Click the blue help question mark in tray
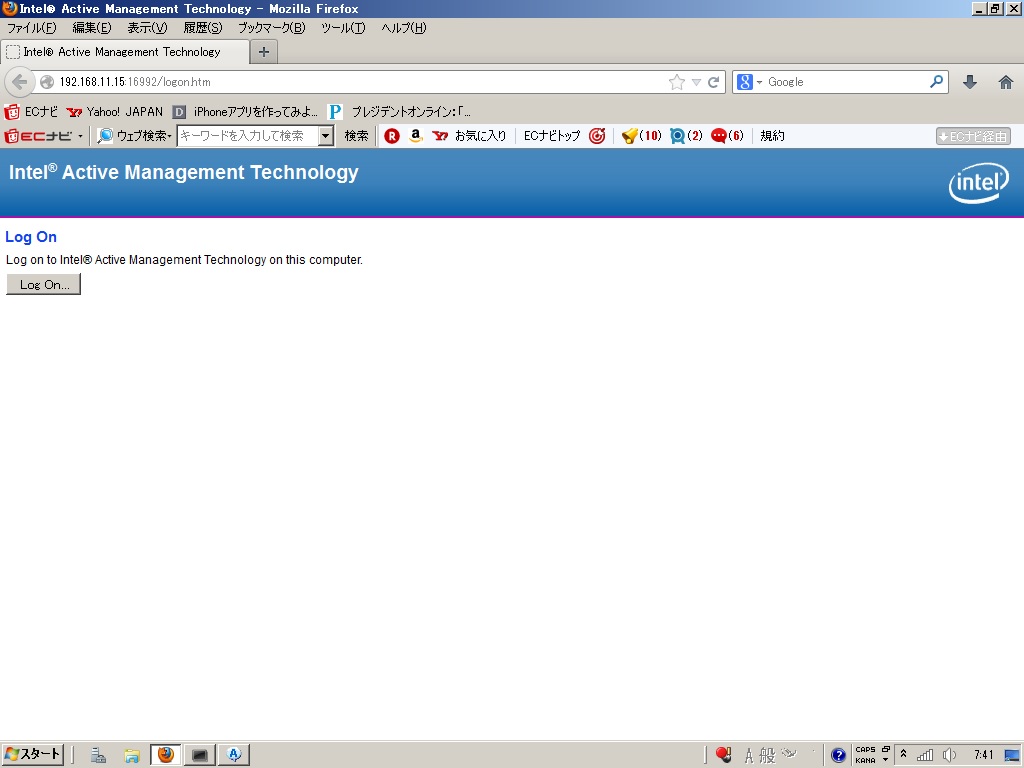Viewport: 1024px width, 768px height. tap(839, 756)
